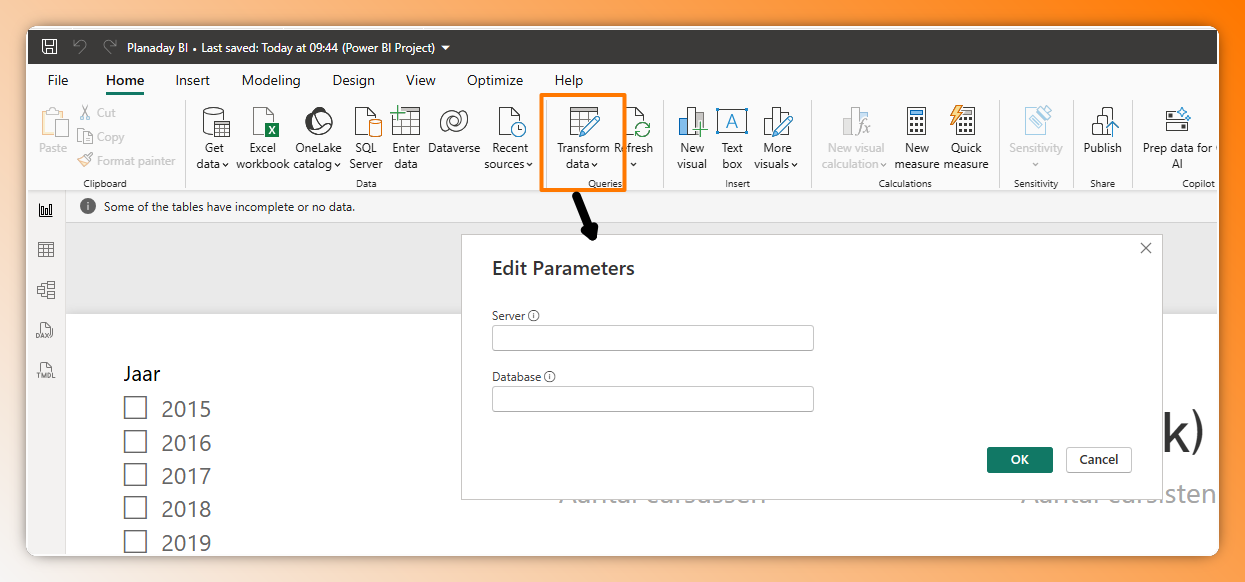Screen dimensions: 1245x582
Task: Click the Undo arrow in the title bar
Action: tap(80, 47)
